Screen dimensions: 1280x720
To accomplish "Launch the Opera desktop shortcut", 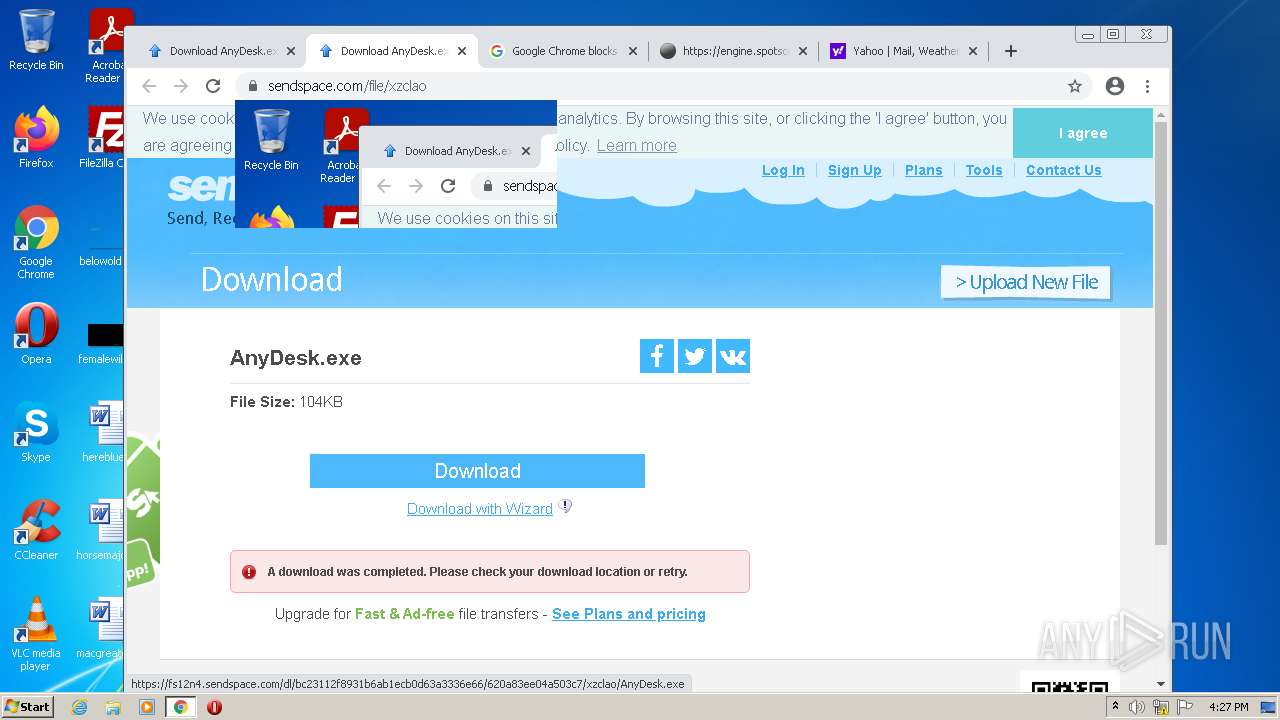I will pyautogui.click(x=36, y=334).
